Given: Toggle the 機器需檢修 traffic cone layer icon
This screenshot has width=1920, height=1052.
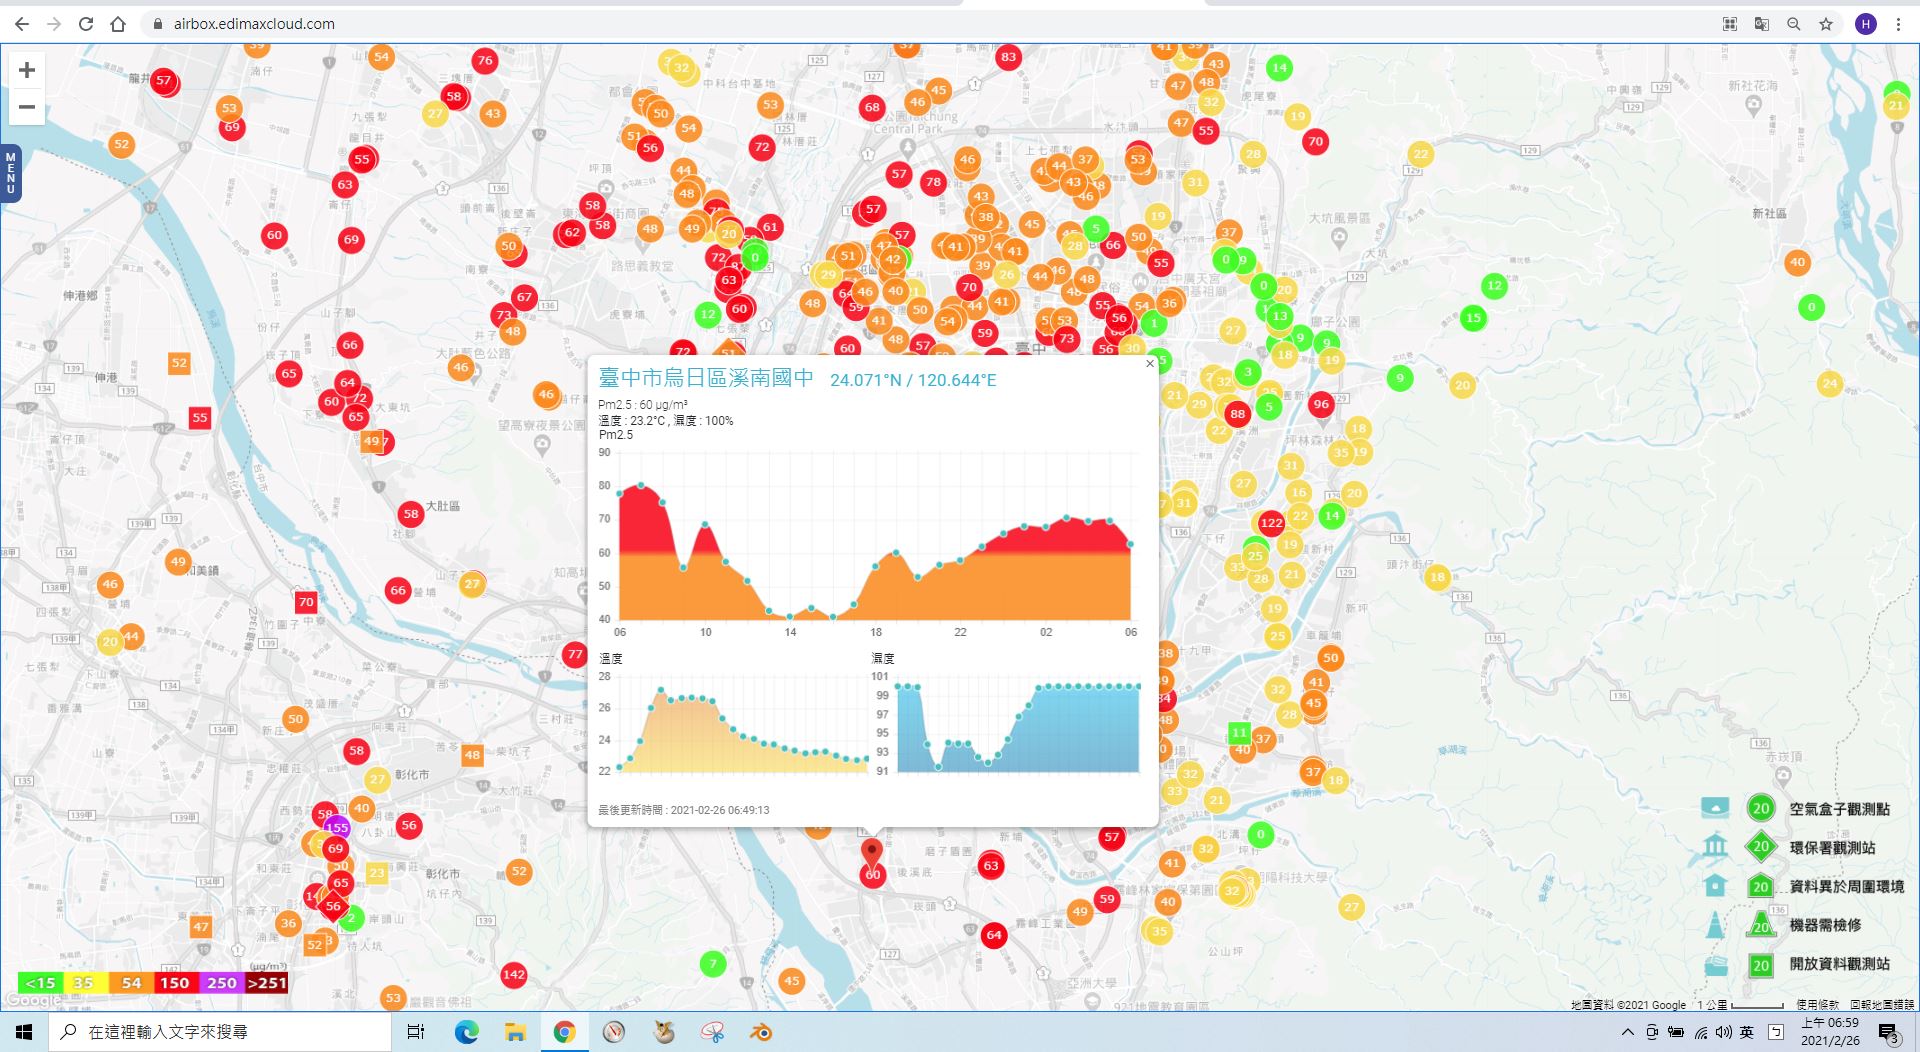Looking at the screenshot, I should [1715, 924].
